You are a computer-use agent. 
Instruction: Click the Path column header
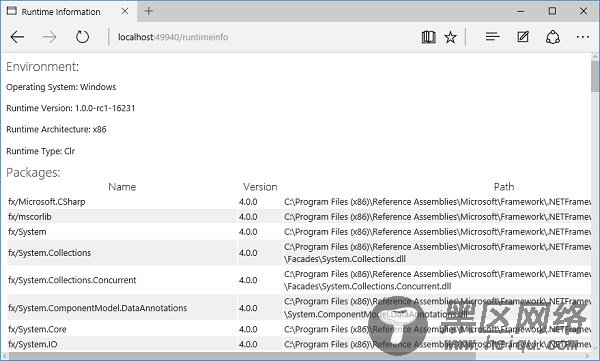click(504, 187)
